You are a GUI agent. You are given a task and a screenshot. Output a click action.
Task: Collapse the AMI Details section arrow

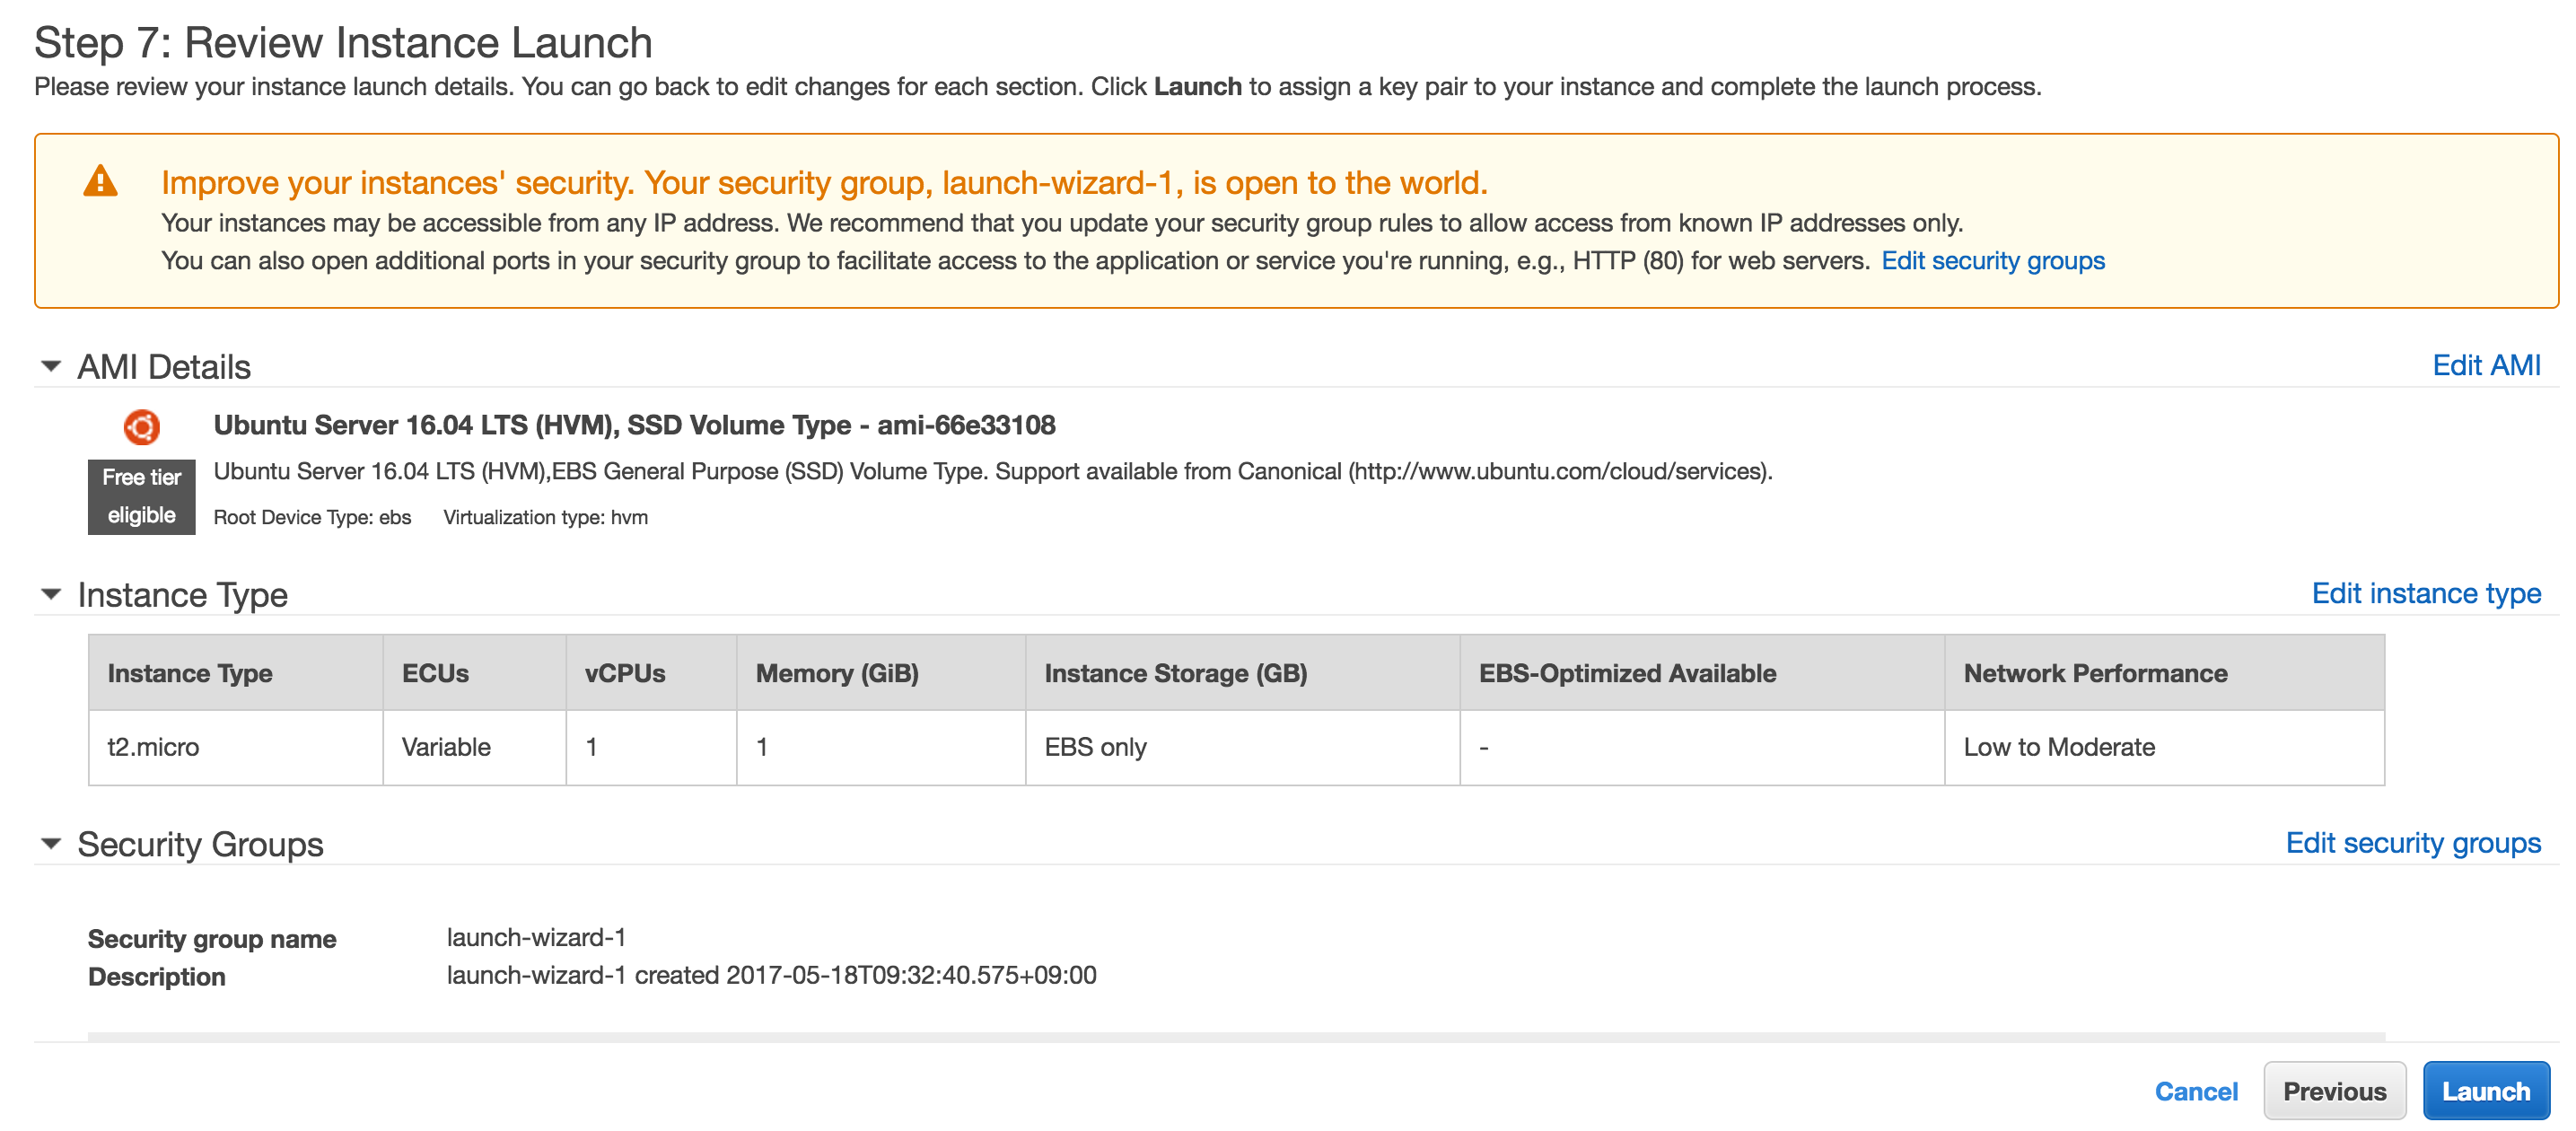coord(51,366)
